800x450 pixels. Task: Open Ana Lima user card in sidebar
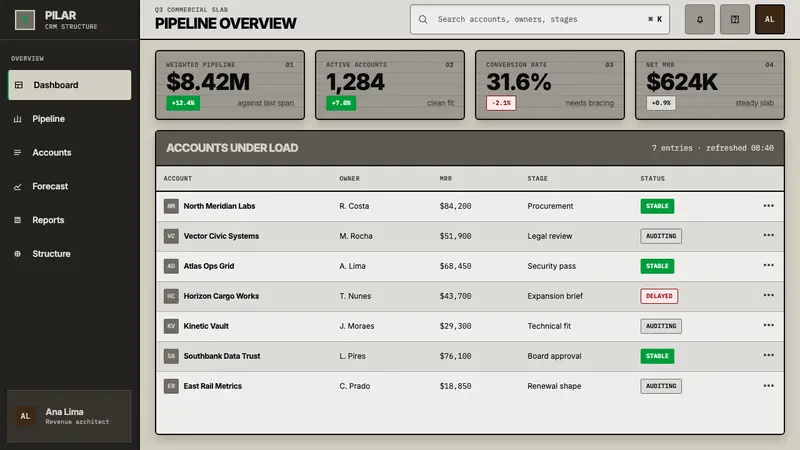[69, 416]
